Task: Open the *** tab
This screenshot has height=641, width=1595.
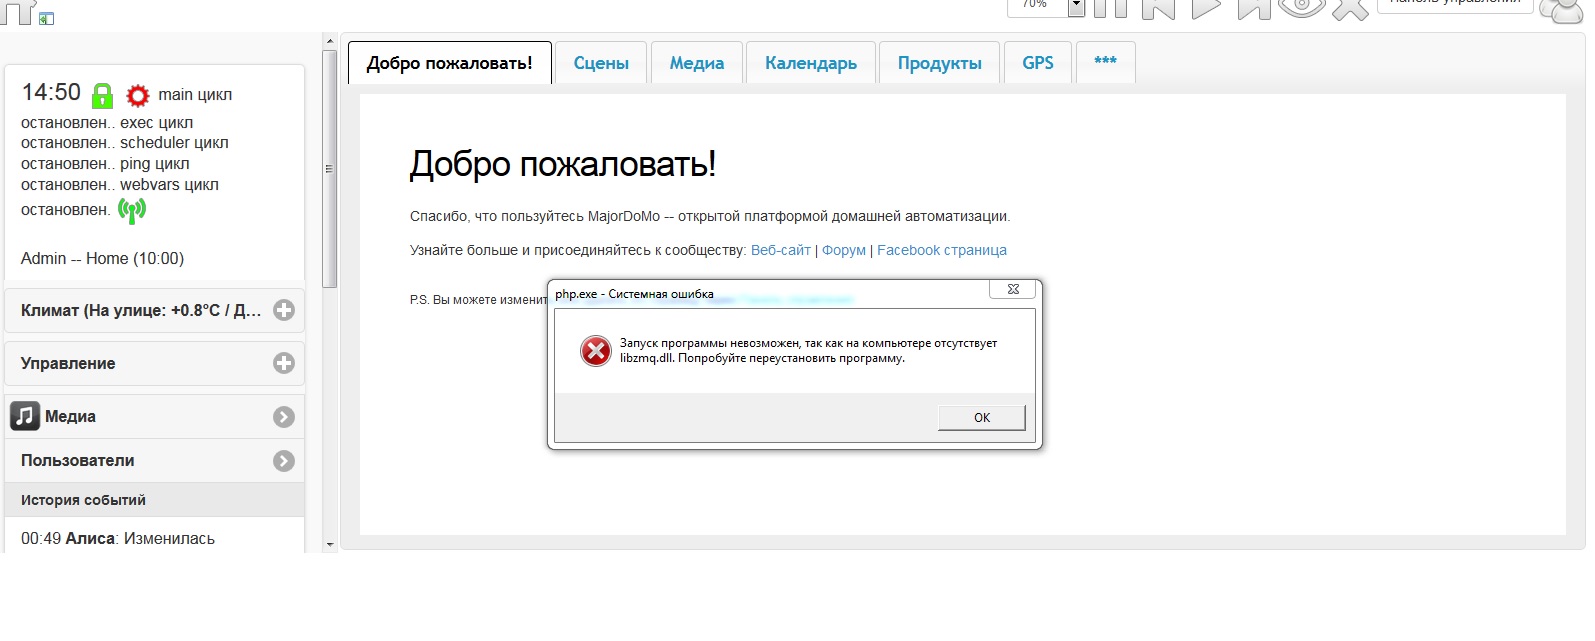Action: click(1105, 63)
